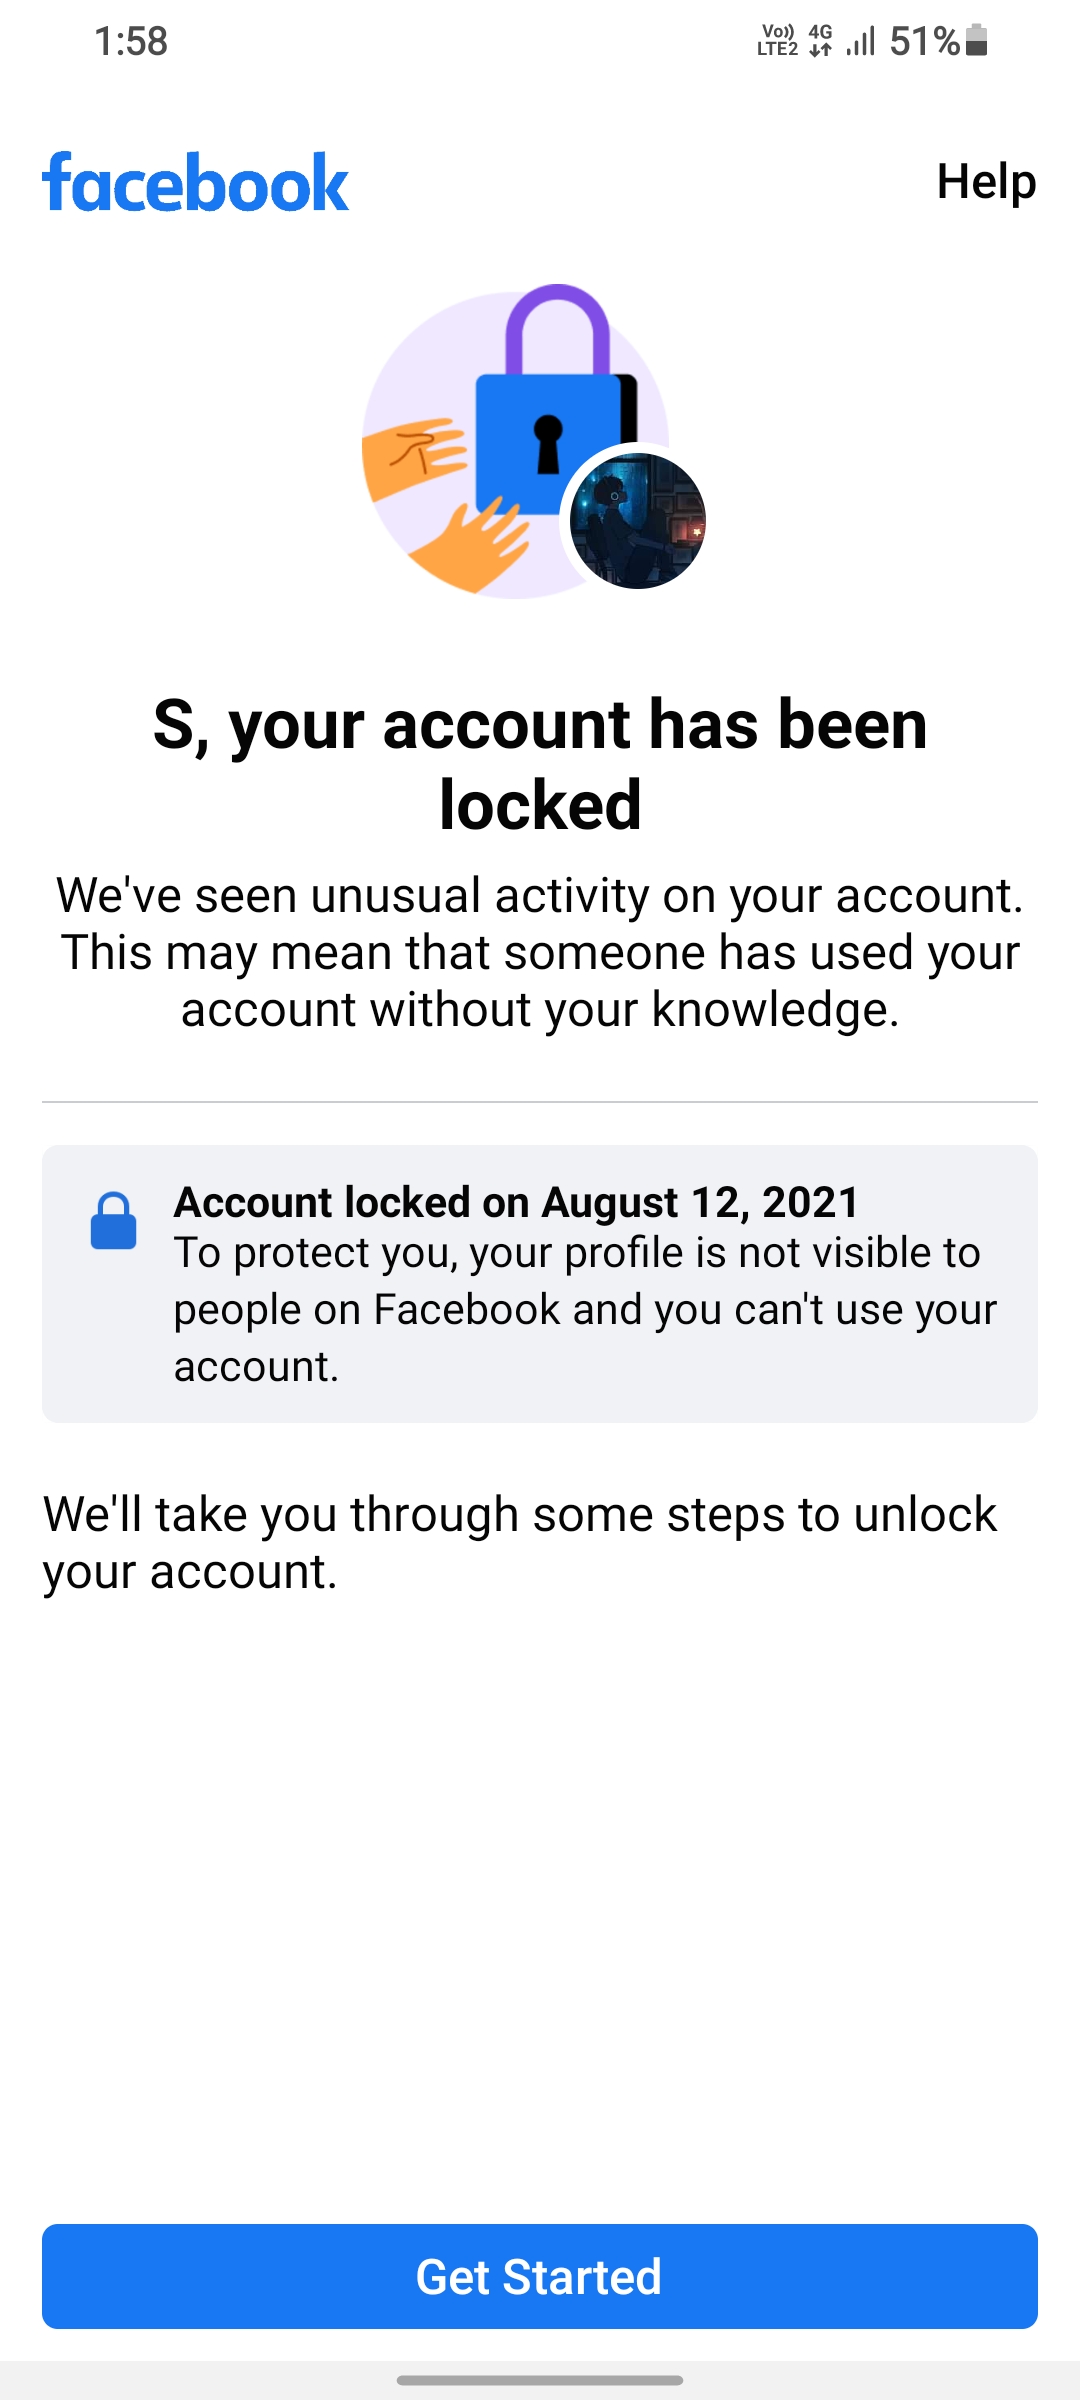Tap the unusual activity description paragraph
The height and width of the screenshot is (2400, 1080).
[540, 952]
